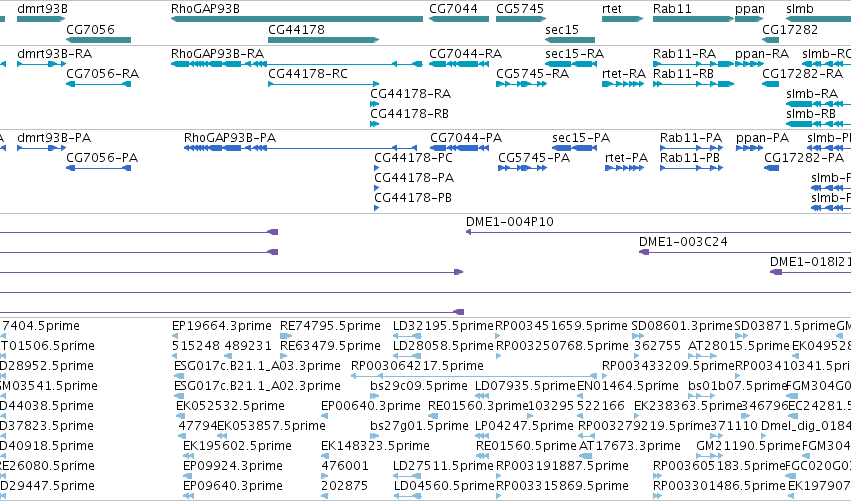Select the CG17282 gene label
The width and height of the screenshot is (851, 501).
(x=790, y=29)
